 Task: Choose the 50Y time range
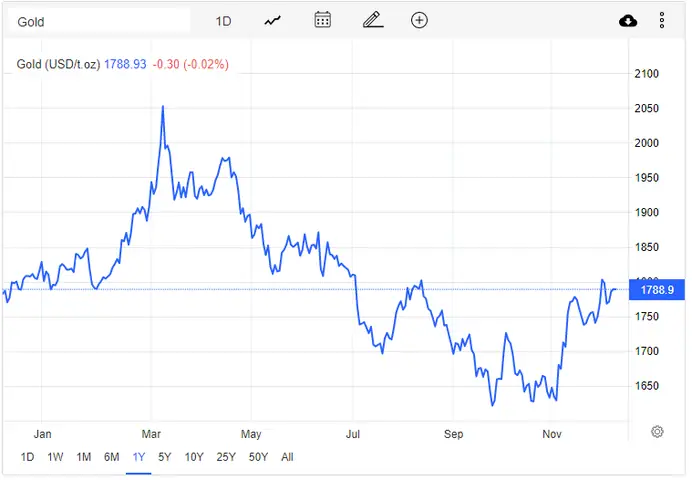[x=258, y=457]
